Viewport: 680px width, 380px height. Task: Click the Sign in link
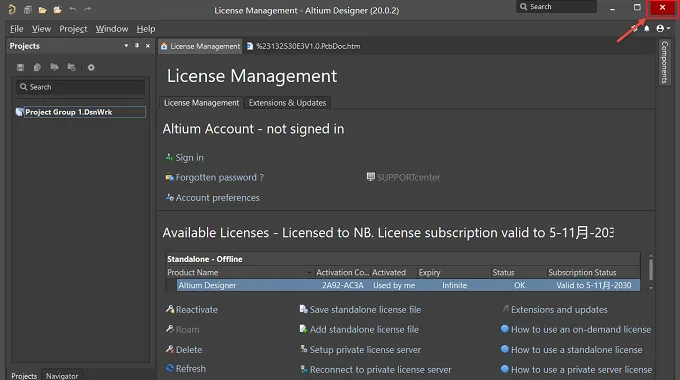190,157
